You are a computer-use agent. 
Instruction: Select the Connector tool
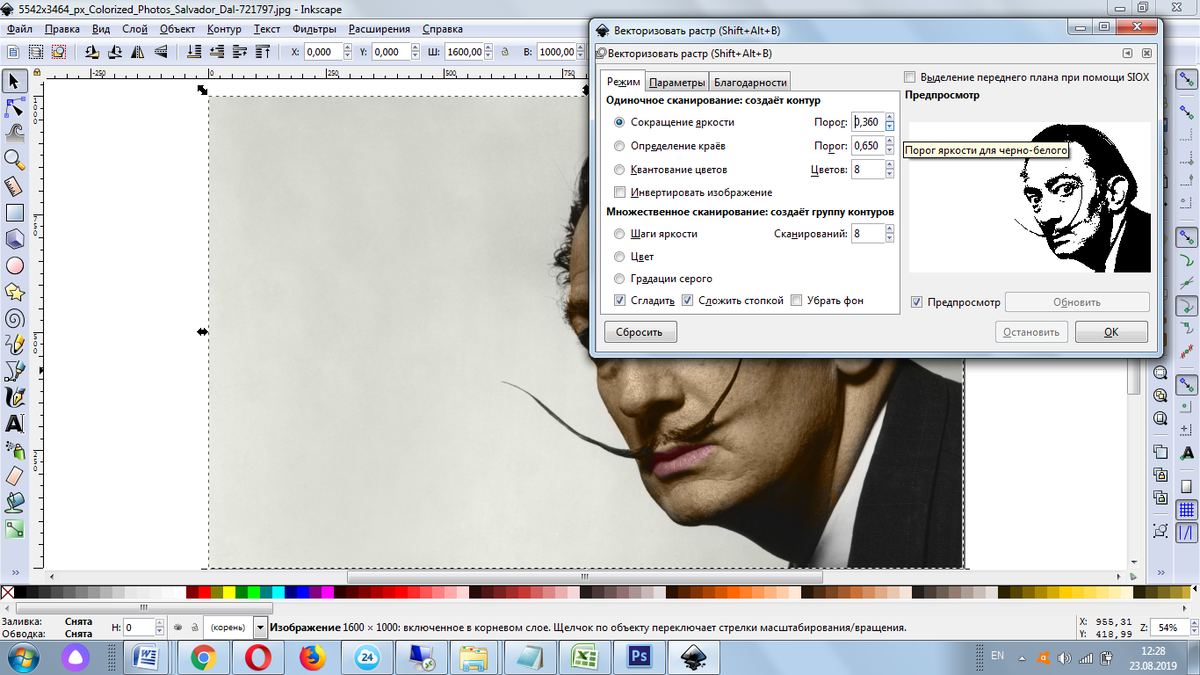(15, 529)
